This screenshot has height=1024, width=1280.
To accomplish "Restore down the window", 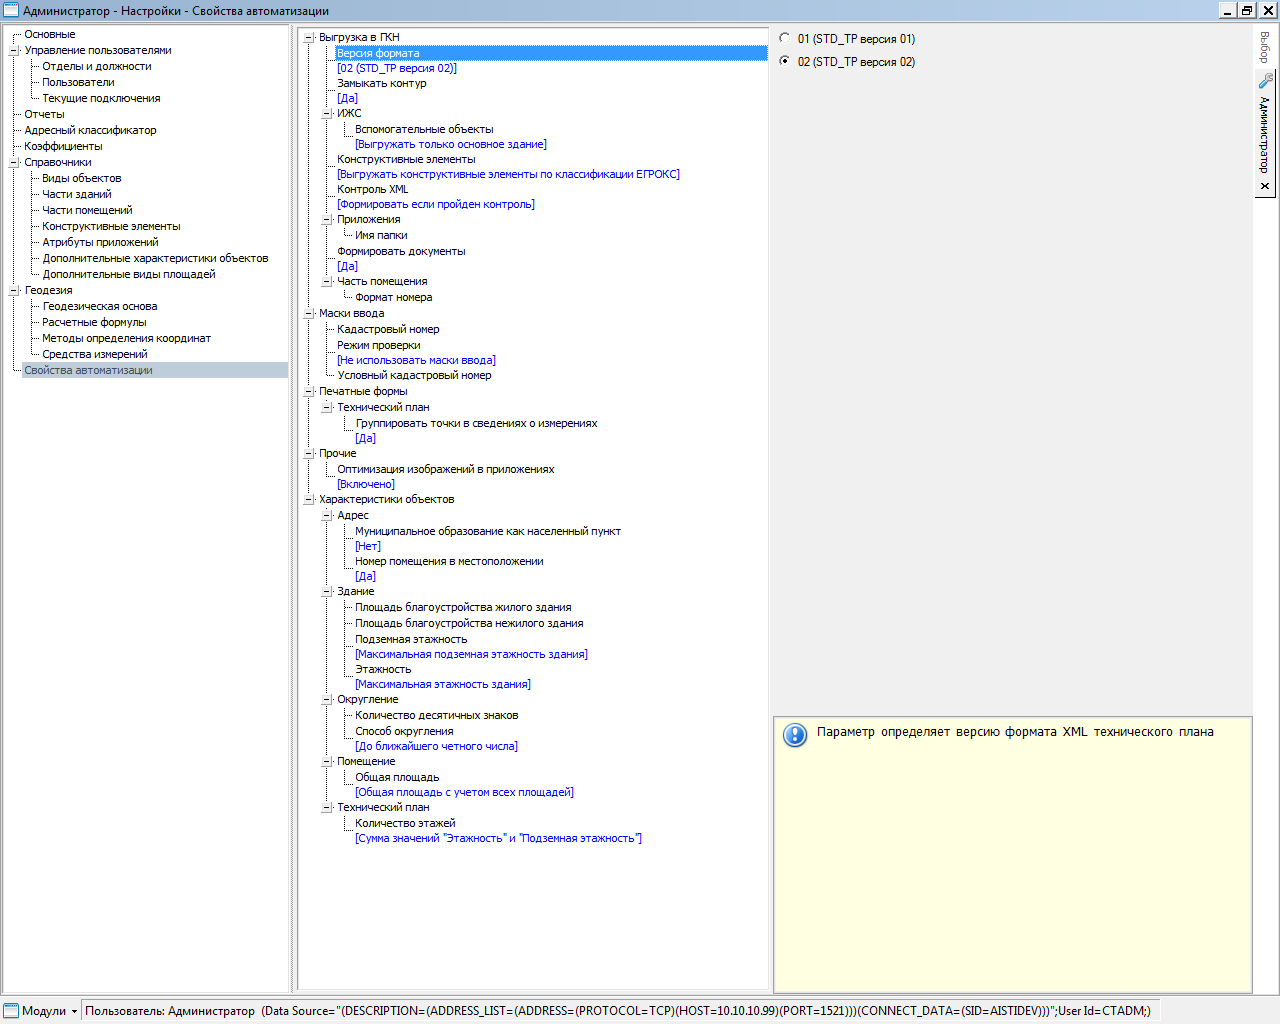I will pos(1247,10).
